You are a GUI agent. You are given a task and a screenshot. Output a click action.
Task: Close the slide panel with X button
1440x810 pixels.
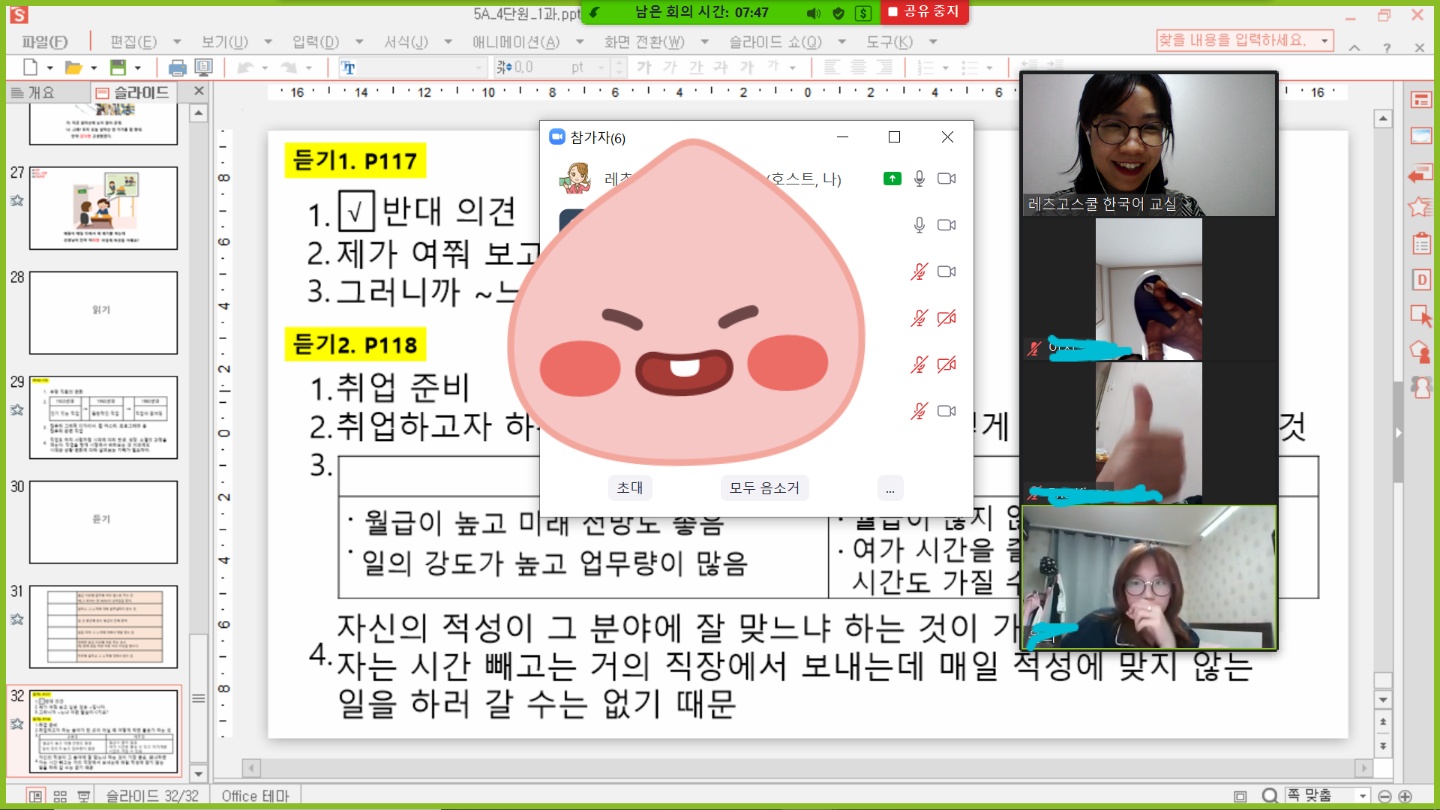tap(198, 91)
